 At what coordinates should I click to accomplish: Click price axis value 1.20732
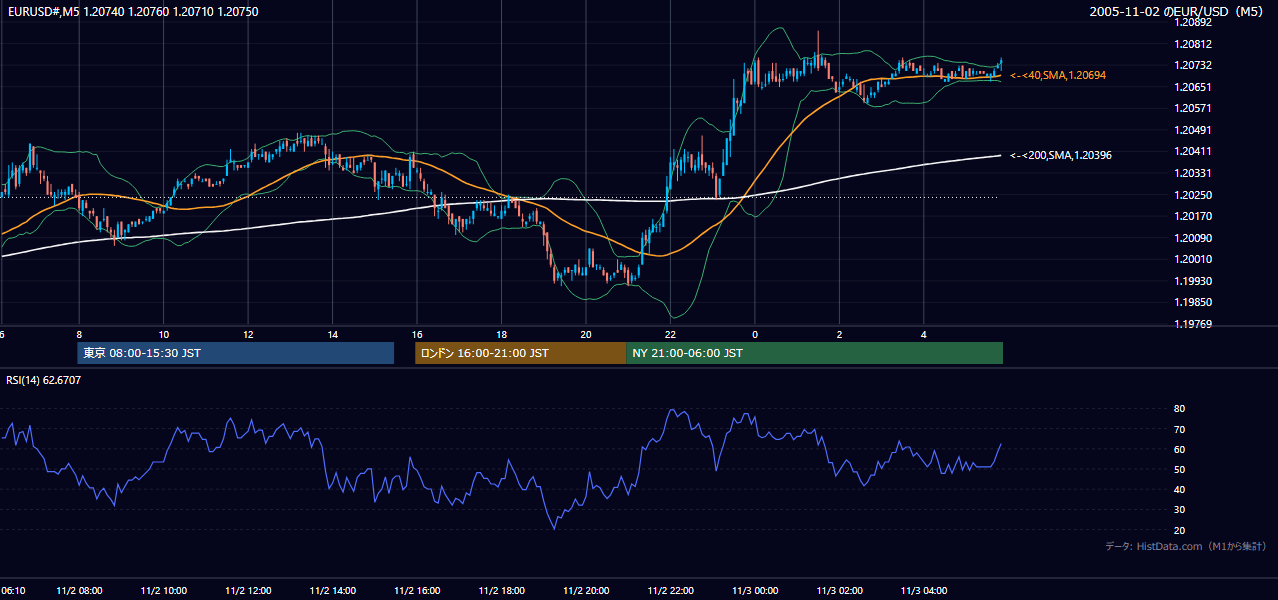(x=1192, y=65)
